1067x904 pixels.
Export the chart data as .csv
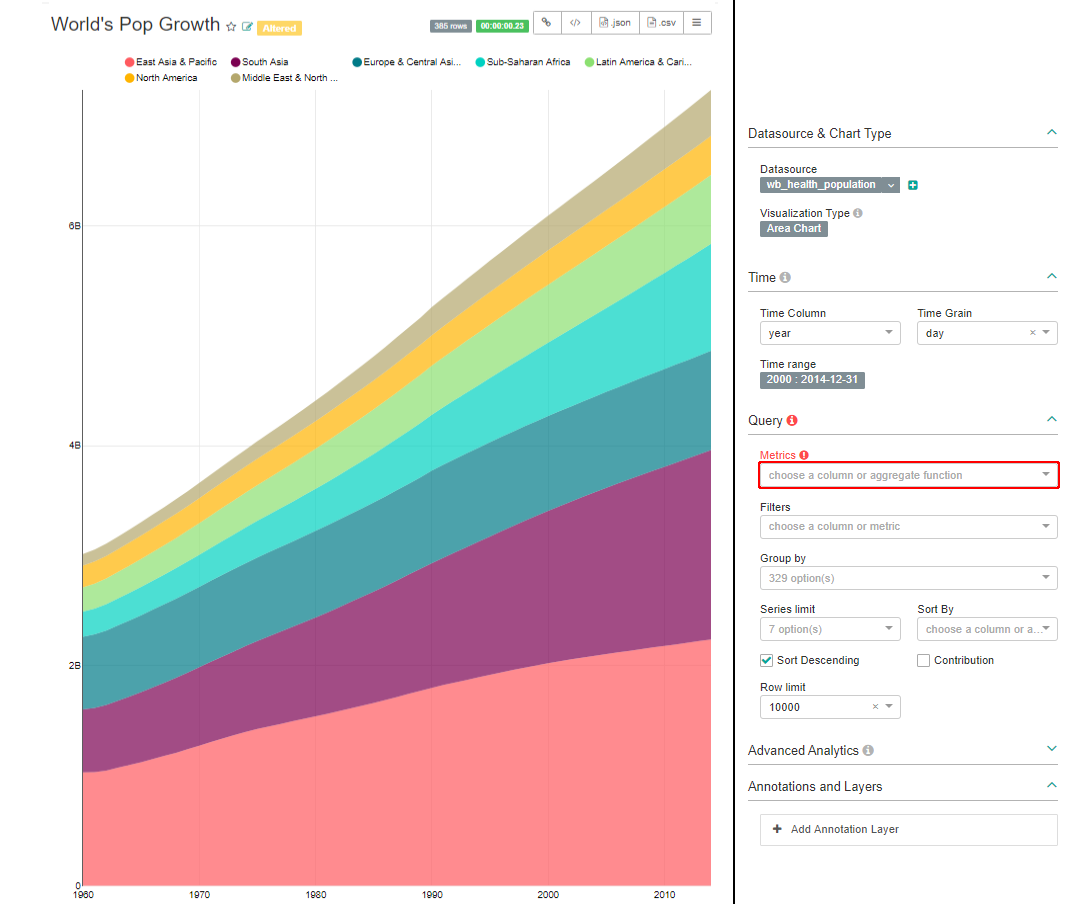coord(660,23)
